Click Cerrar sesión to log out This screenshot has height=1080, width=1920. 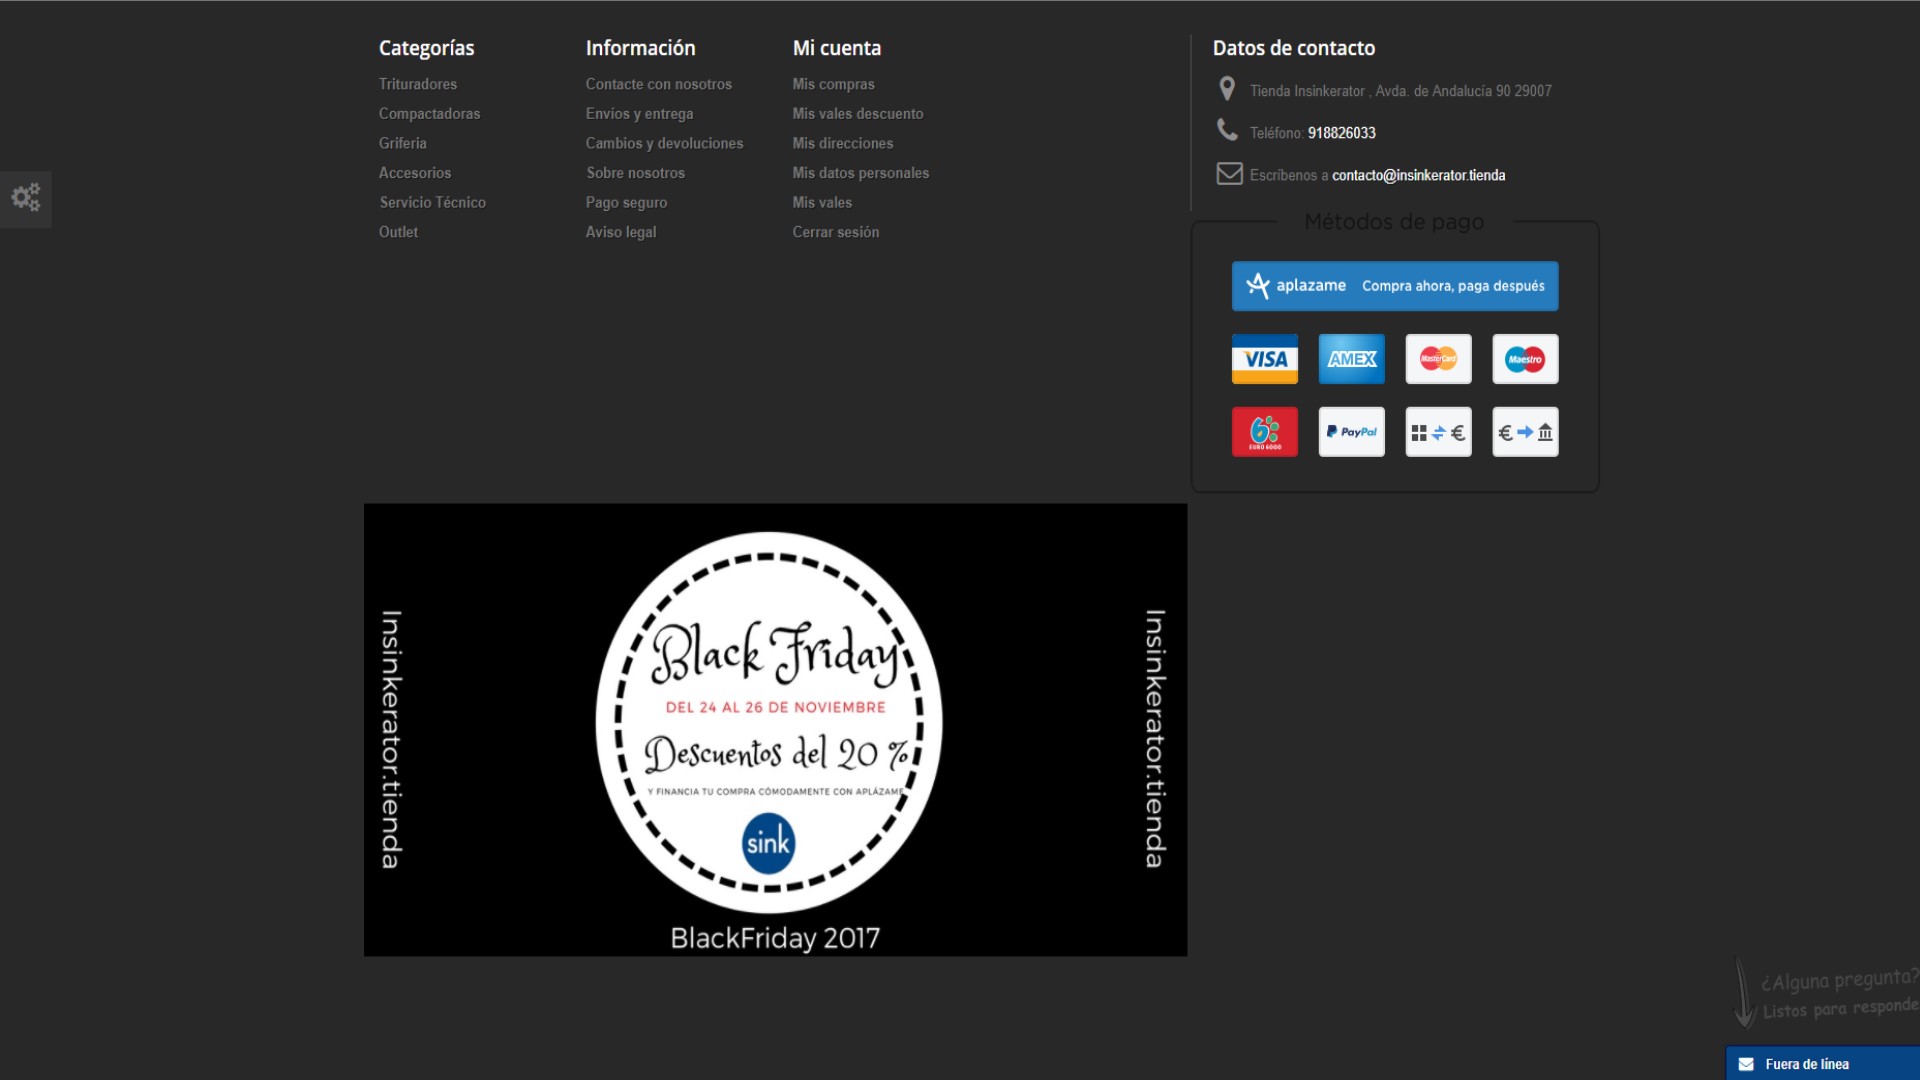pos(835,232)
